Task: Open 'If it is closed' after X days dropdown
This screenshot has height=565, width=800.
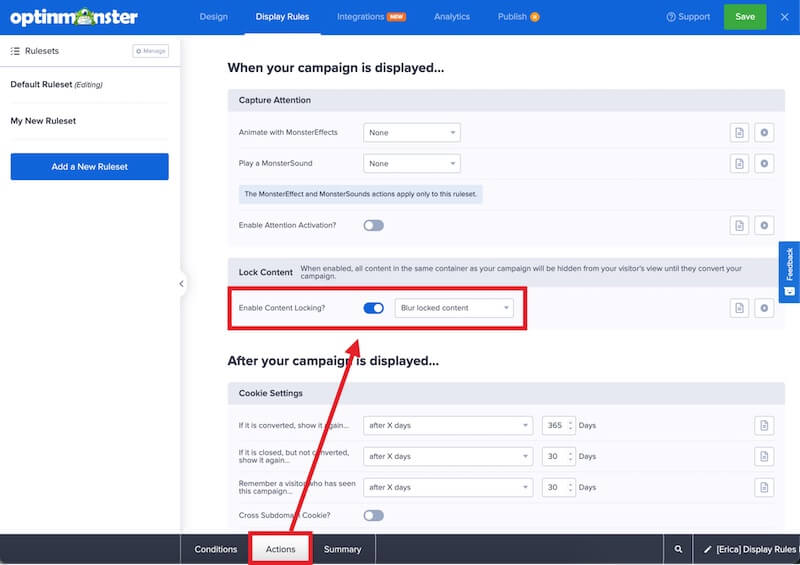Action: tap(448, 456)
